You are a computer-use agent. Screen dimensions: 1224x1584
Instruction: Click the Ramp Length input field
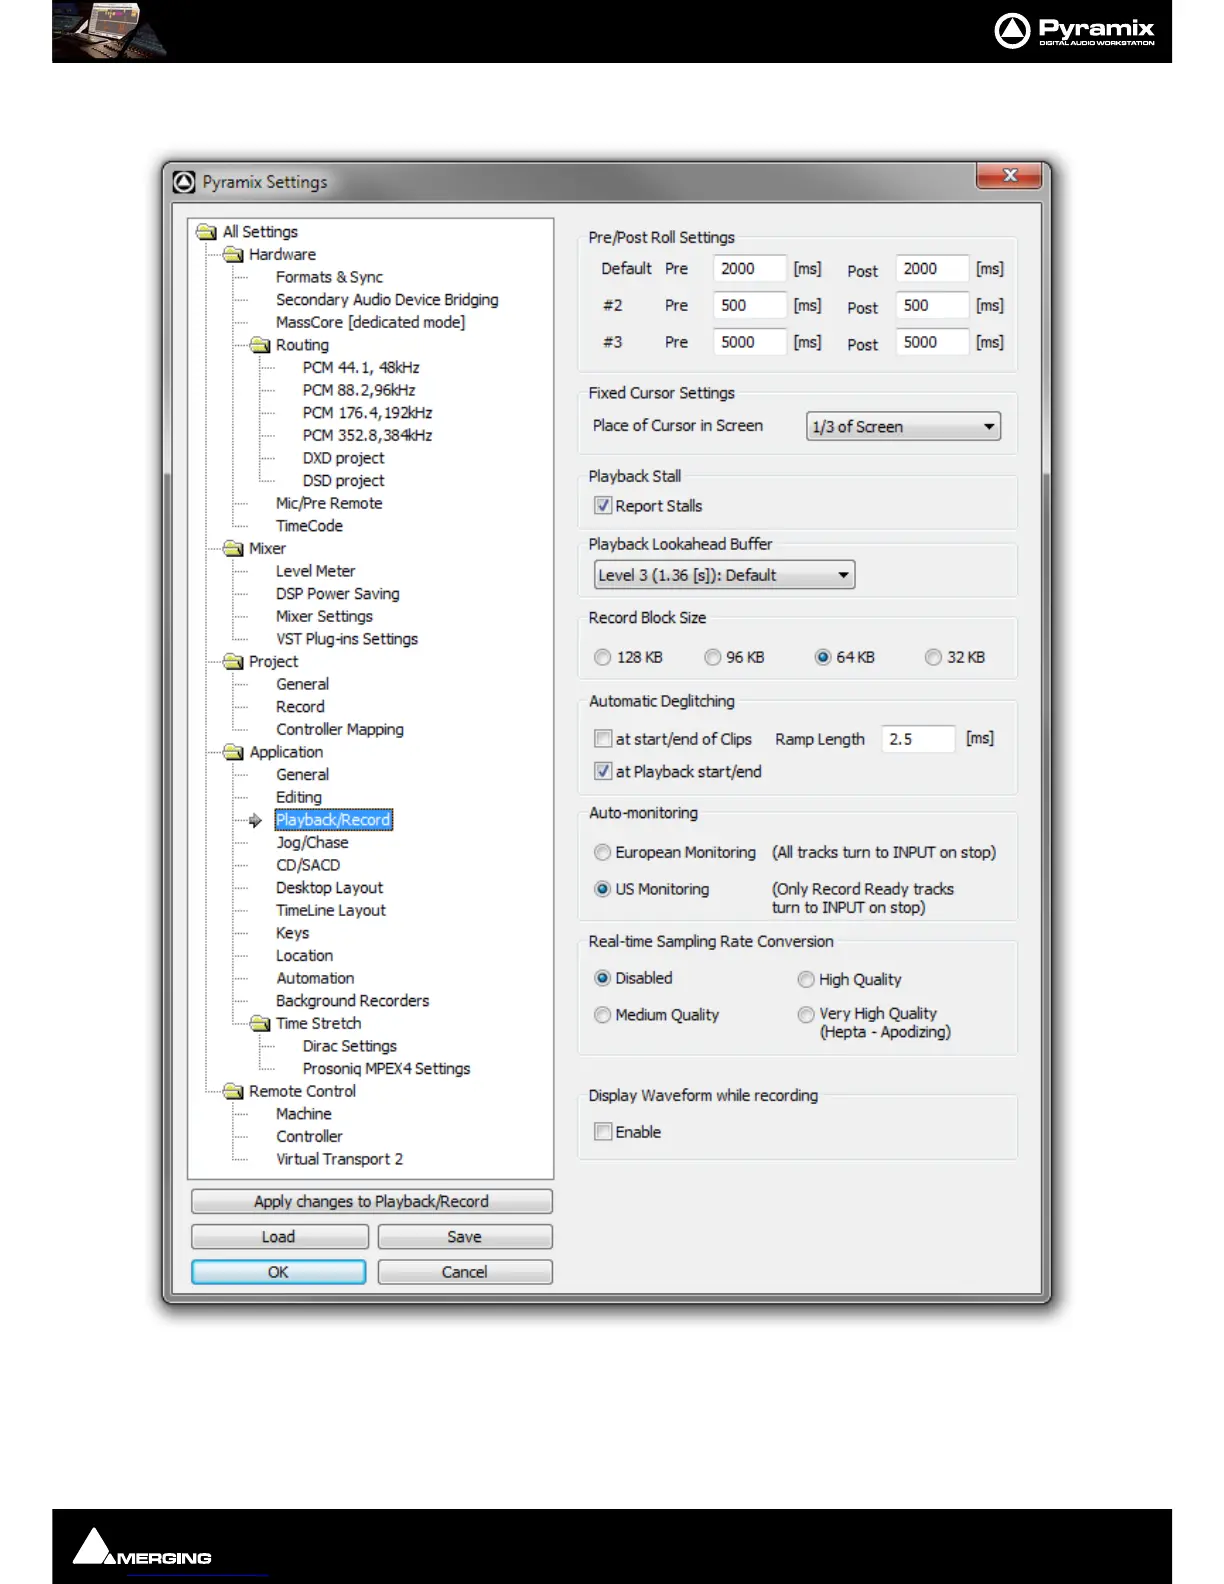point(917,739)
